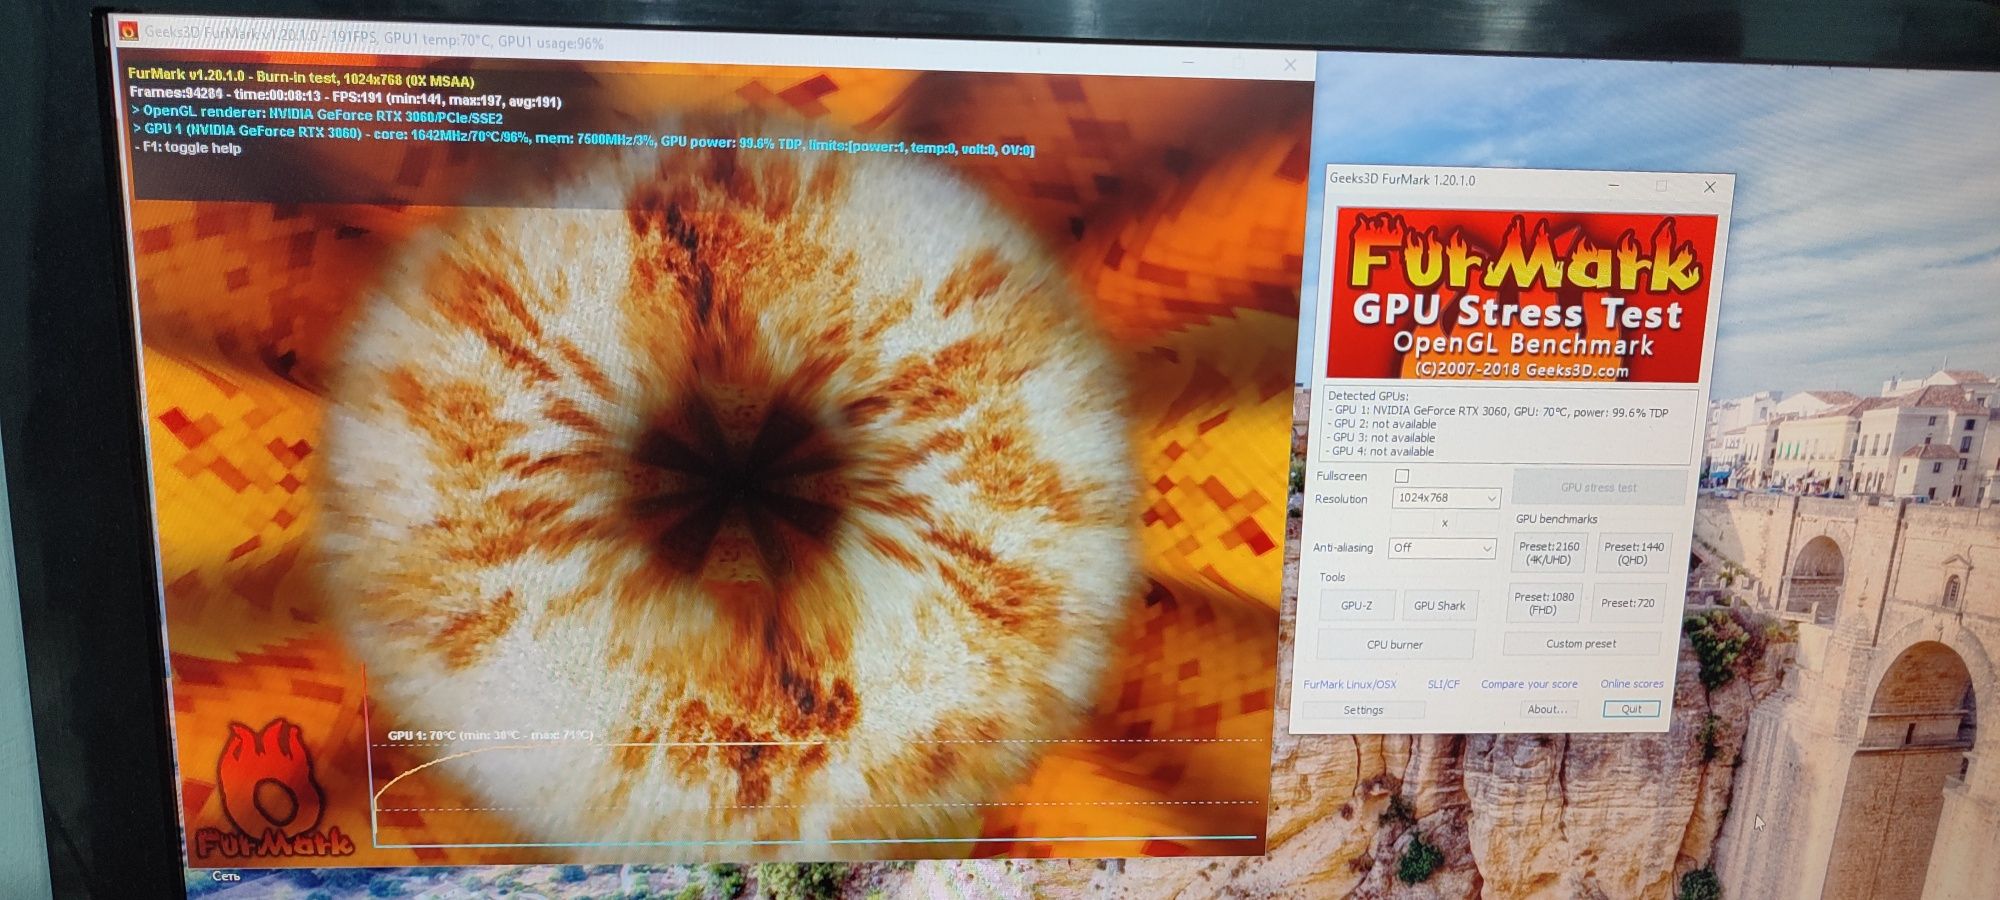Screen dimensions: 2000x900
Task: Click the 'GPU 1: 70°C' temperature graph label
Action: click(490, 735)
